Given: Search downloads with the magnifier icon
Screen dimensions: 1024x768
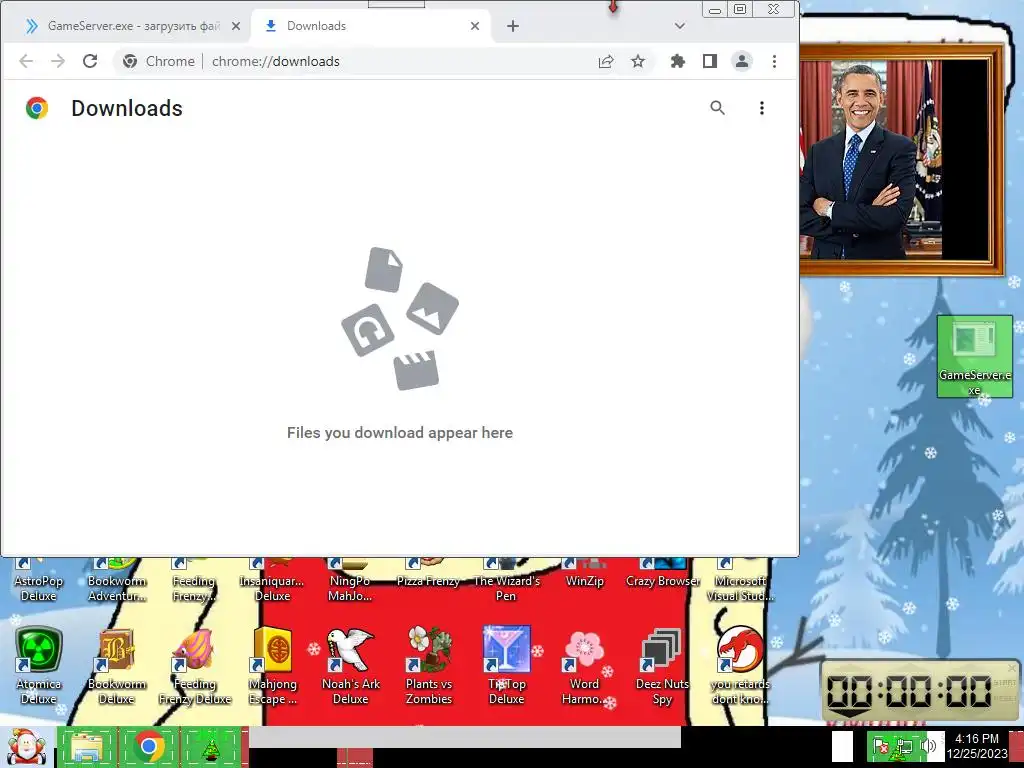Looking at the screenshot, I should pyautogui.click(x=718, y=108).
